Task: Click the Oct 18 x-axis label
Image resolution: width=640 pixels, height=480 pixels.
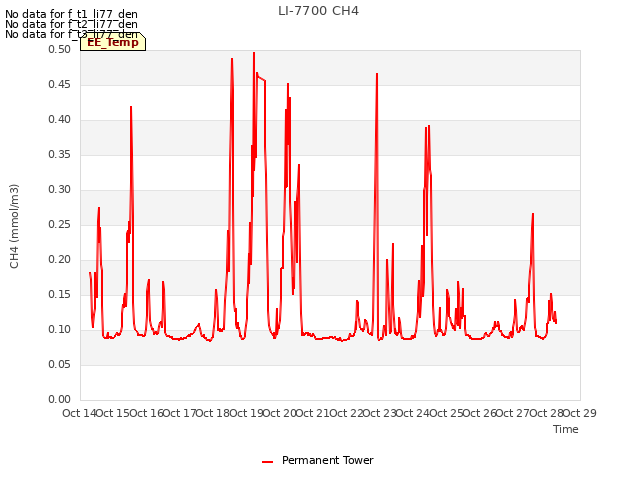Action: [x=213, y=413]
